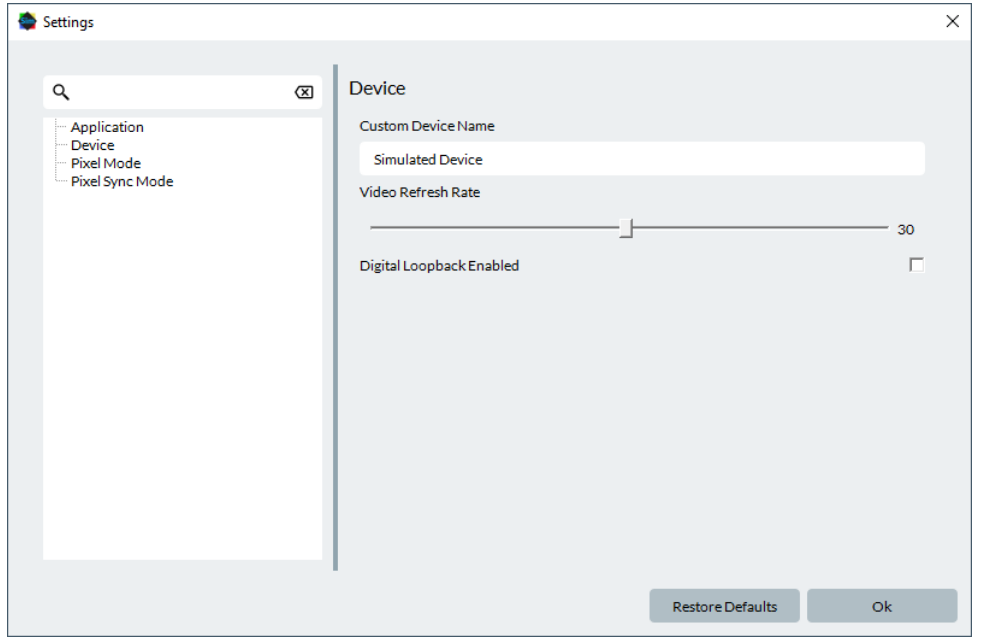Go to the Pixel Mode settings page
Viewport: 981px width, 641px height.
click(x=105, y=163)
